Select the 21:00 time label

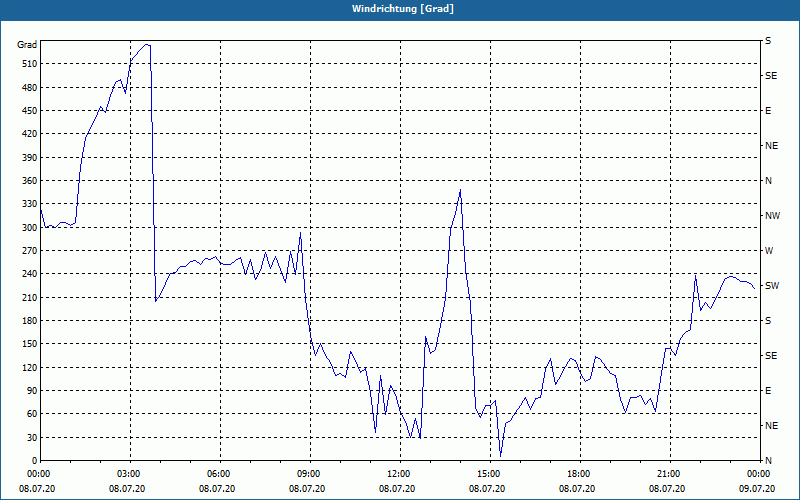pyautogui.click(x=667, y=474)
